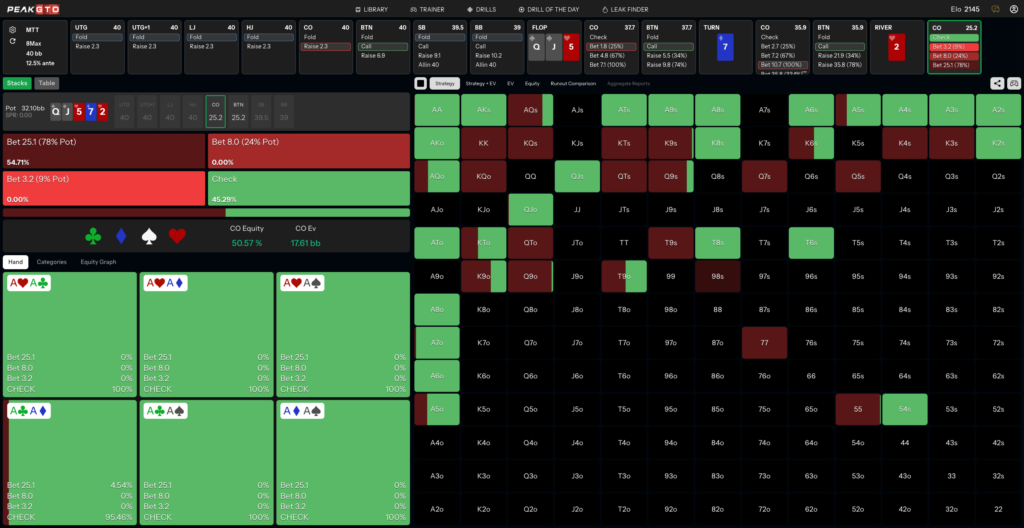Select the green Check 45.29% action bar
The image size is (1024, 528).
[309, 189]
